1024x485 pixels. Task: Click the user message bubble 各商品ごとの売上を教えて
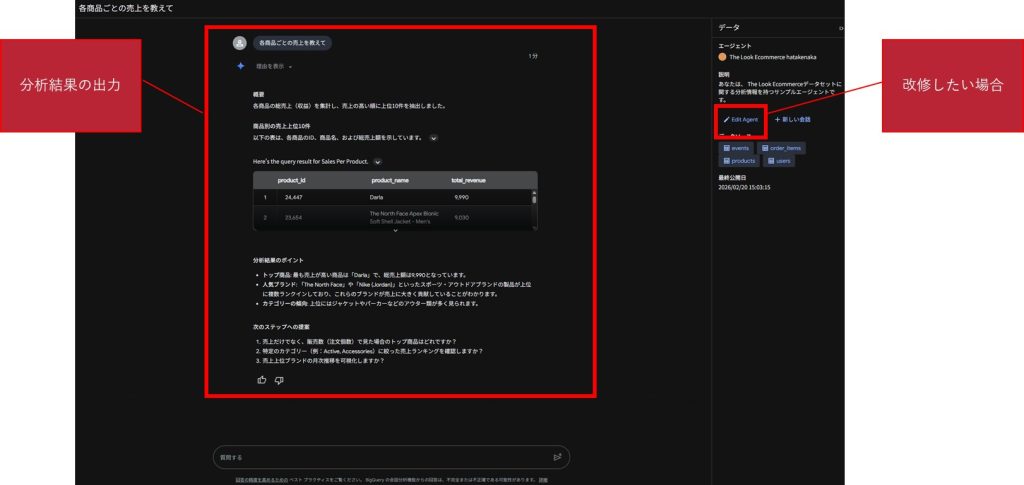[293, 43]
